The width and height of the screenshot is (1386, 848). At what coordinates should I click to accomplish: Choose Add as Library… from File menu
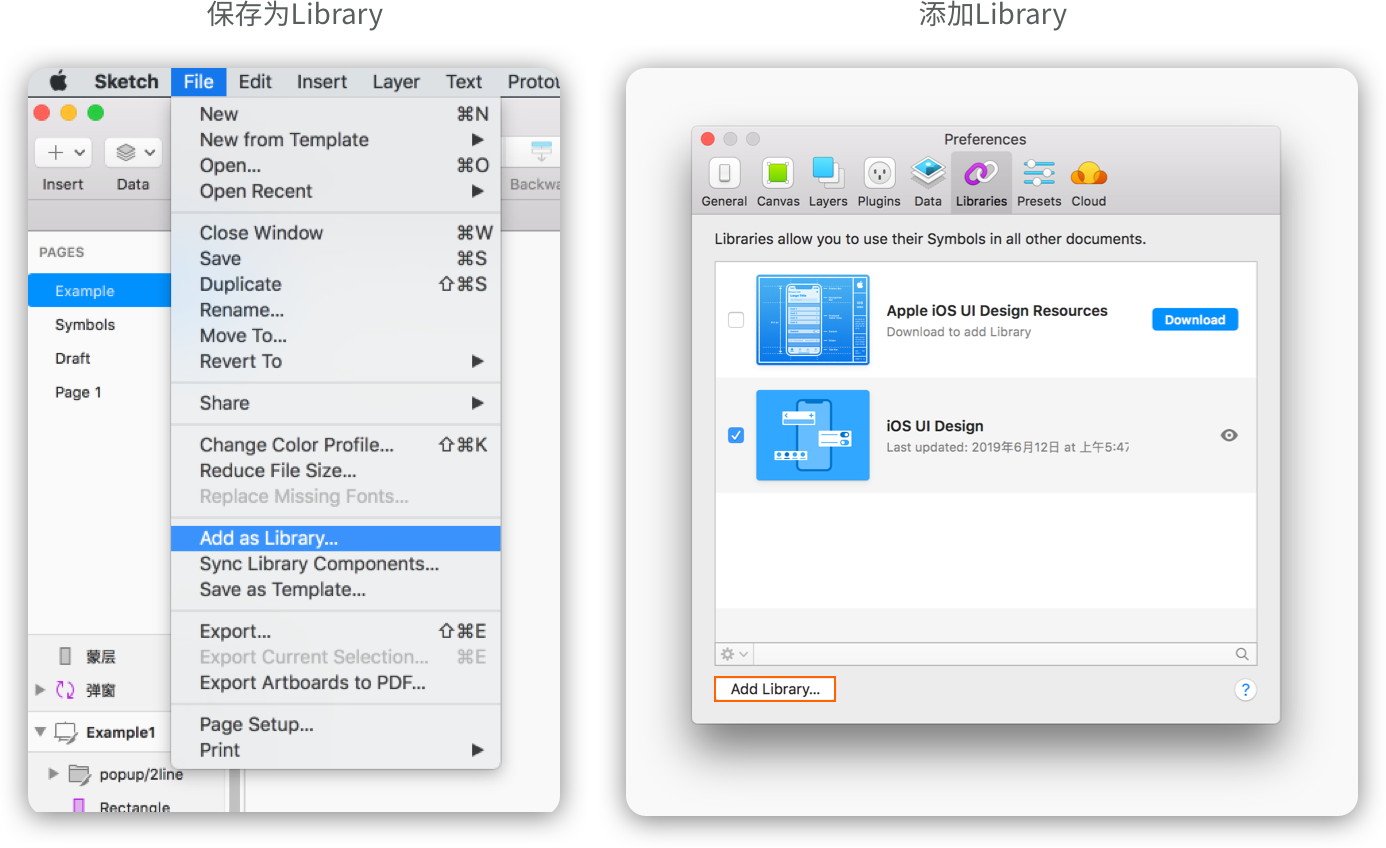[336, 538]
